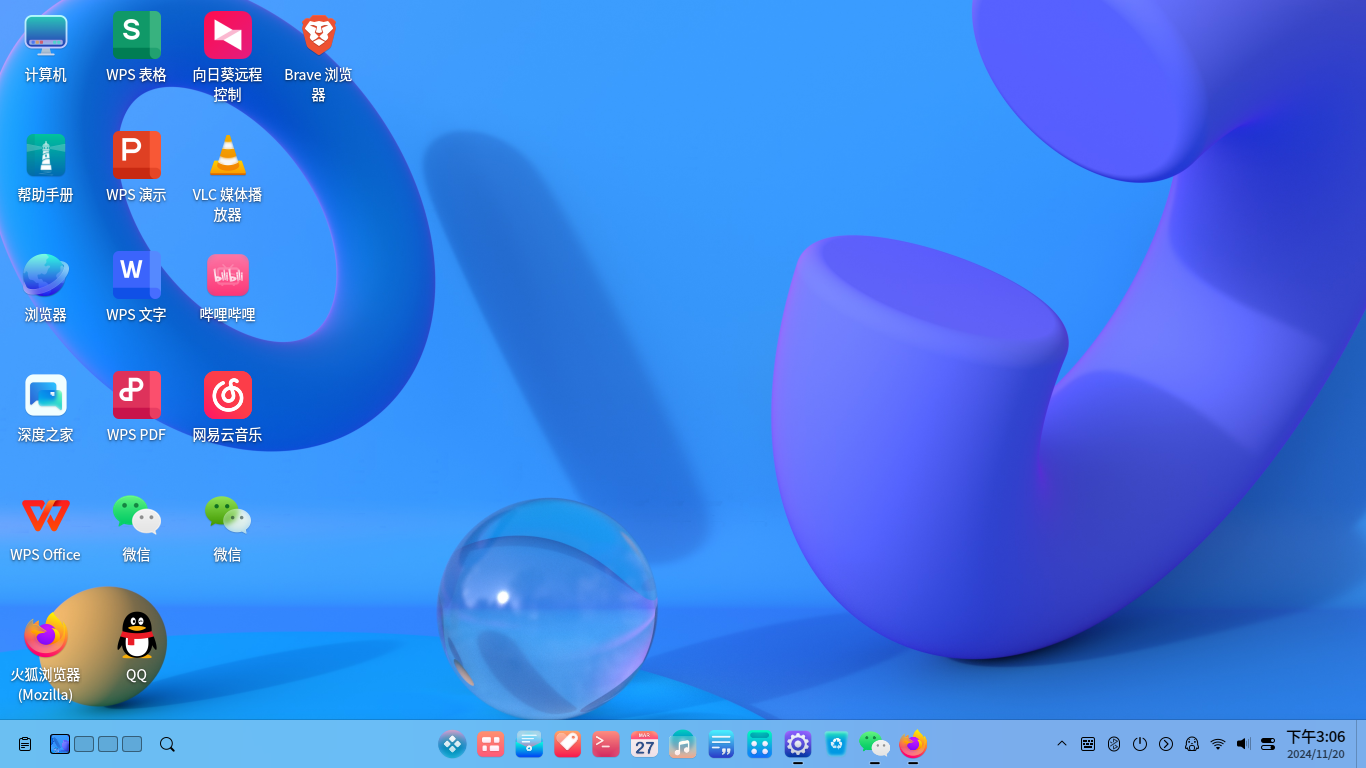Open the search magnifier in the dock
1366x768 pixels.
[x=167, y=744]
